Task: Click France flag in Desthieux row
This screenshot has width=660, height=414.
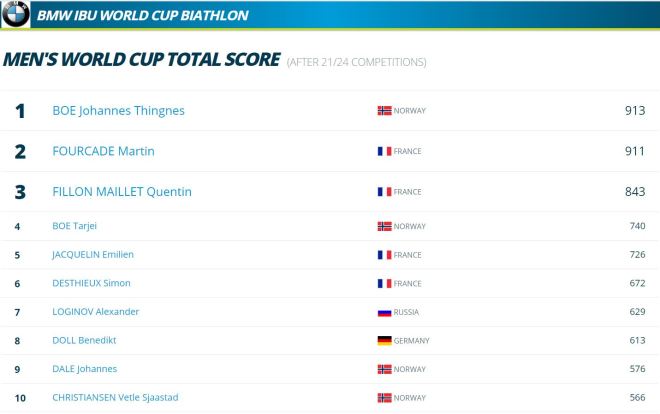Action: (x=384, y=284)
